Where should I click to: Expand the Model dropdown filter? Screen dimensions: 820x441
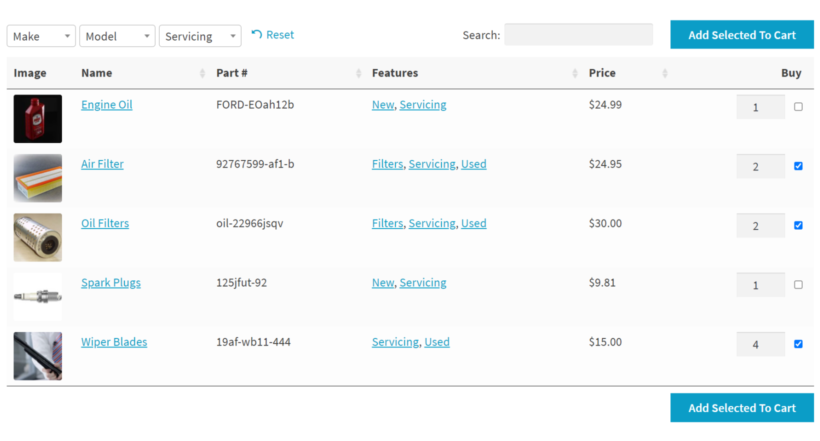(117, 36)
